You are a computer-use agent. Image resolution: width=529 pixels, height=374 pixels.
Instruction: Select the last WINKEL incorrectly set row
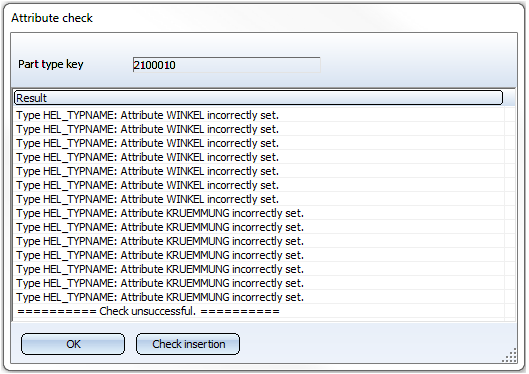(x=259, y=199)
